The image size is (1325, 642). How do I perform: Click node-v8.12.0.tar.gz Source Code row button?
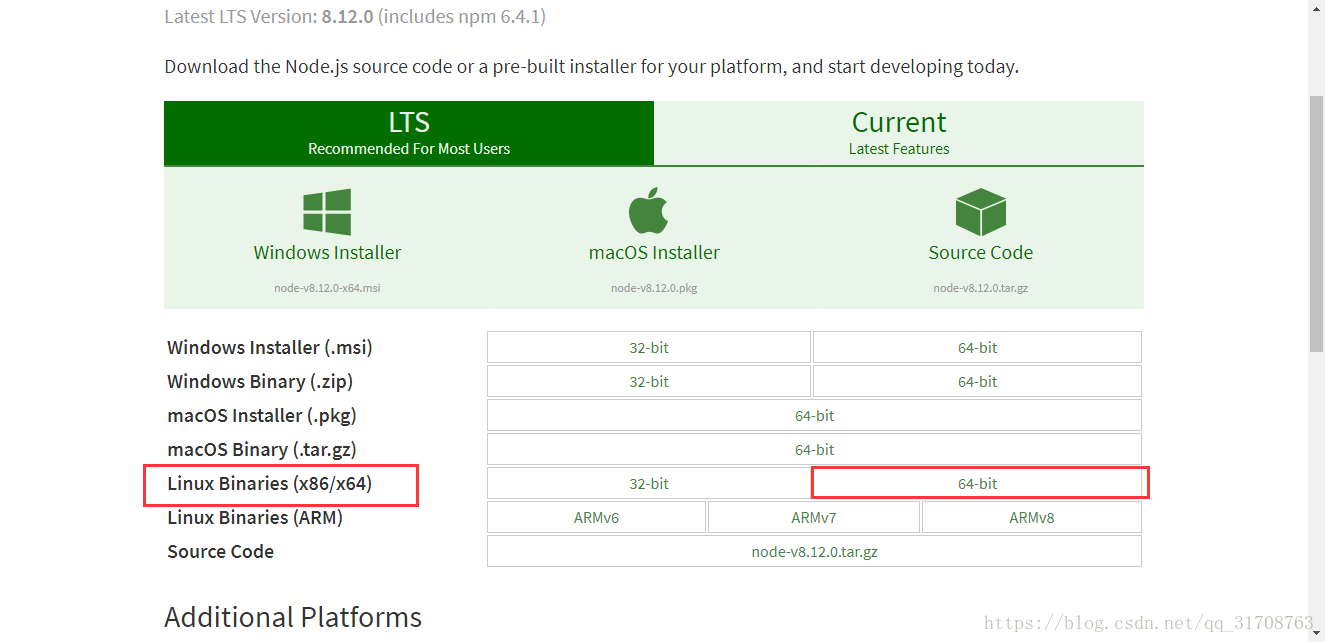(x=814, y=552)
